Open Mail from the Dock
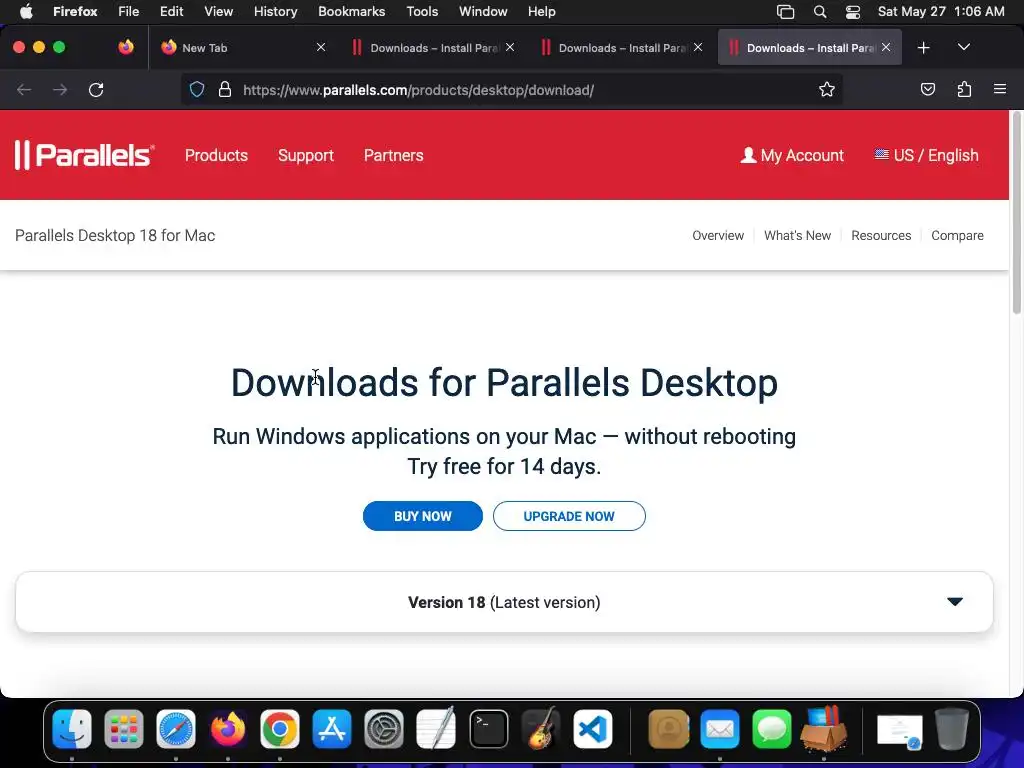Image resolution: width=1024 pixels, height=768 pixels. [720, 729]
